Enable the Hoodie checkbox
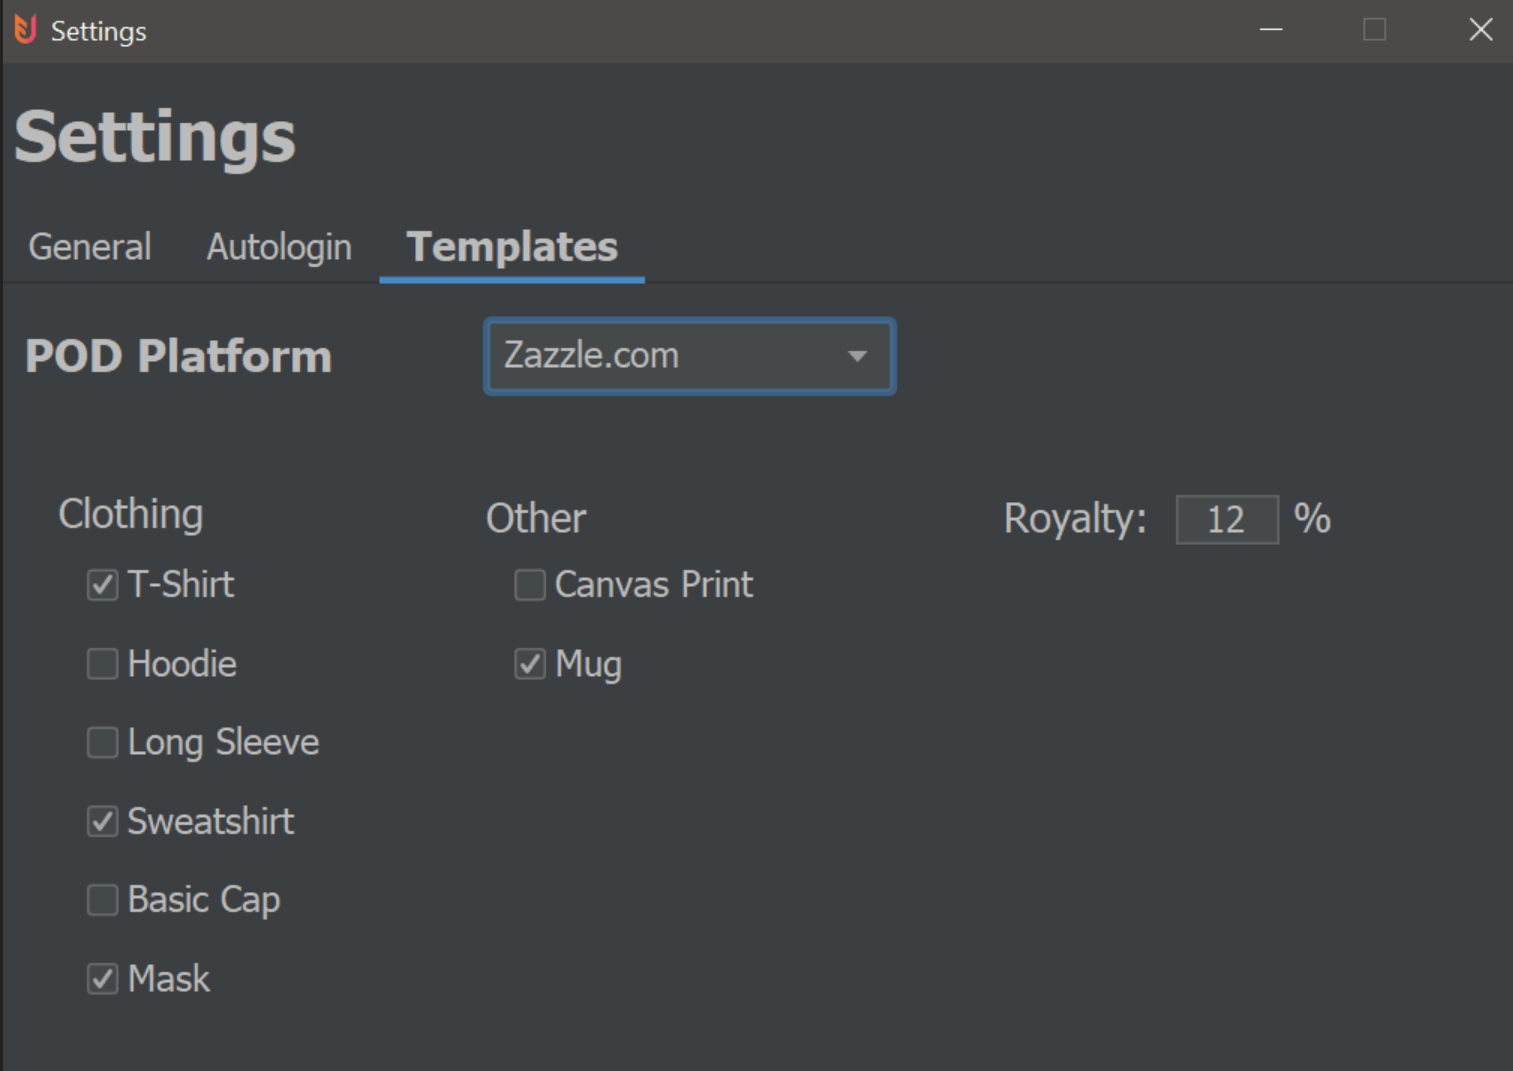Image resolution: width=1513 pixels, height=1071 pixels. point(103,664)
